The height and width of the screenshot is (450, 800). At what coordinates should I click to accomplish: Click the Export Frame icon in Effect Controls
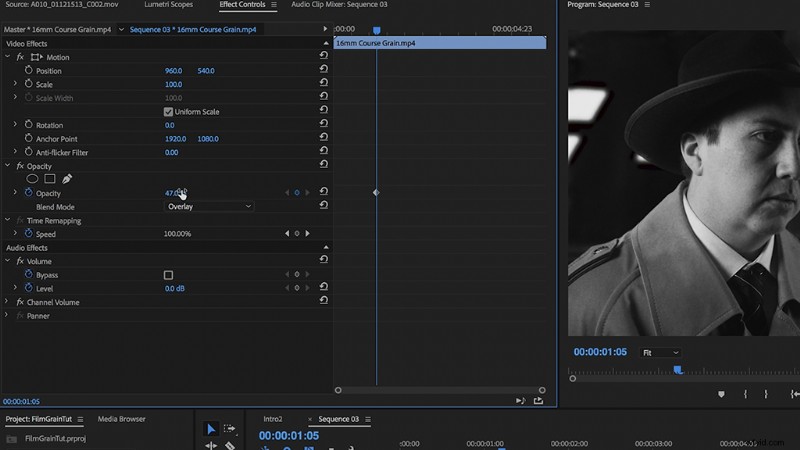click(538, 401)
